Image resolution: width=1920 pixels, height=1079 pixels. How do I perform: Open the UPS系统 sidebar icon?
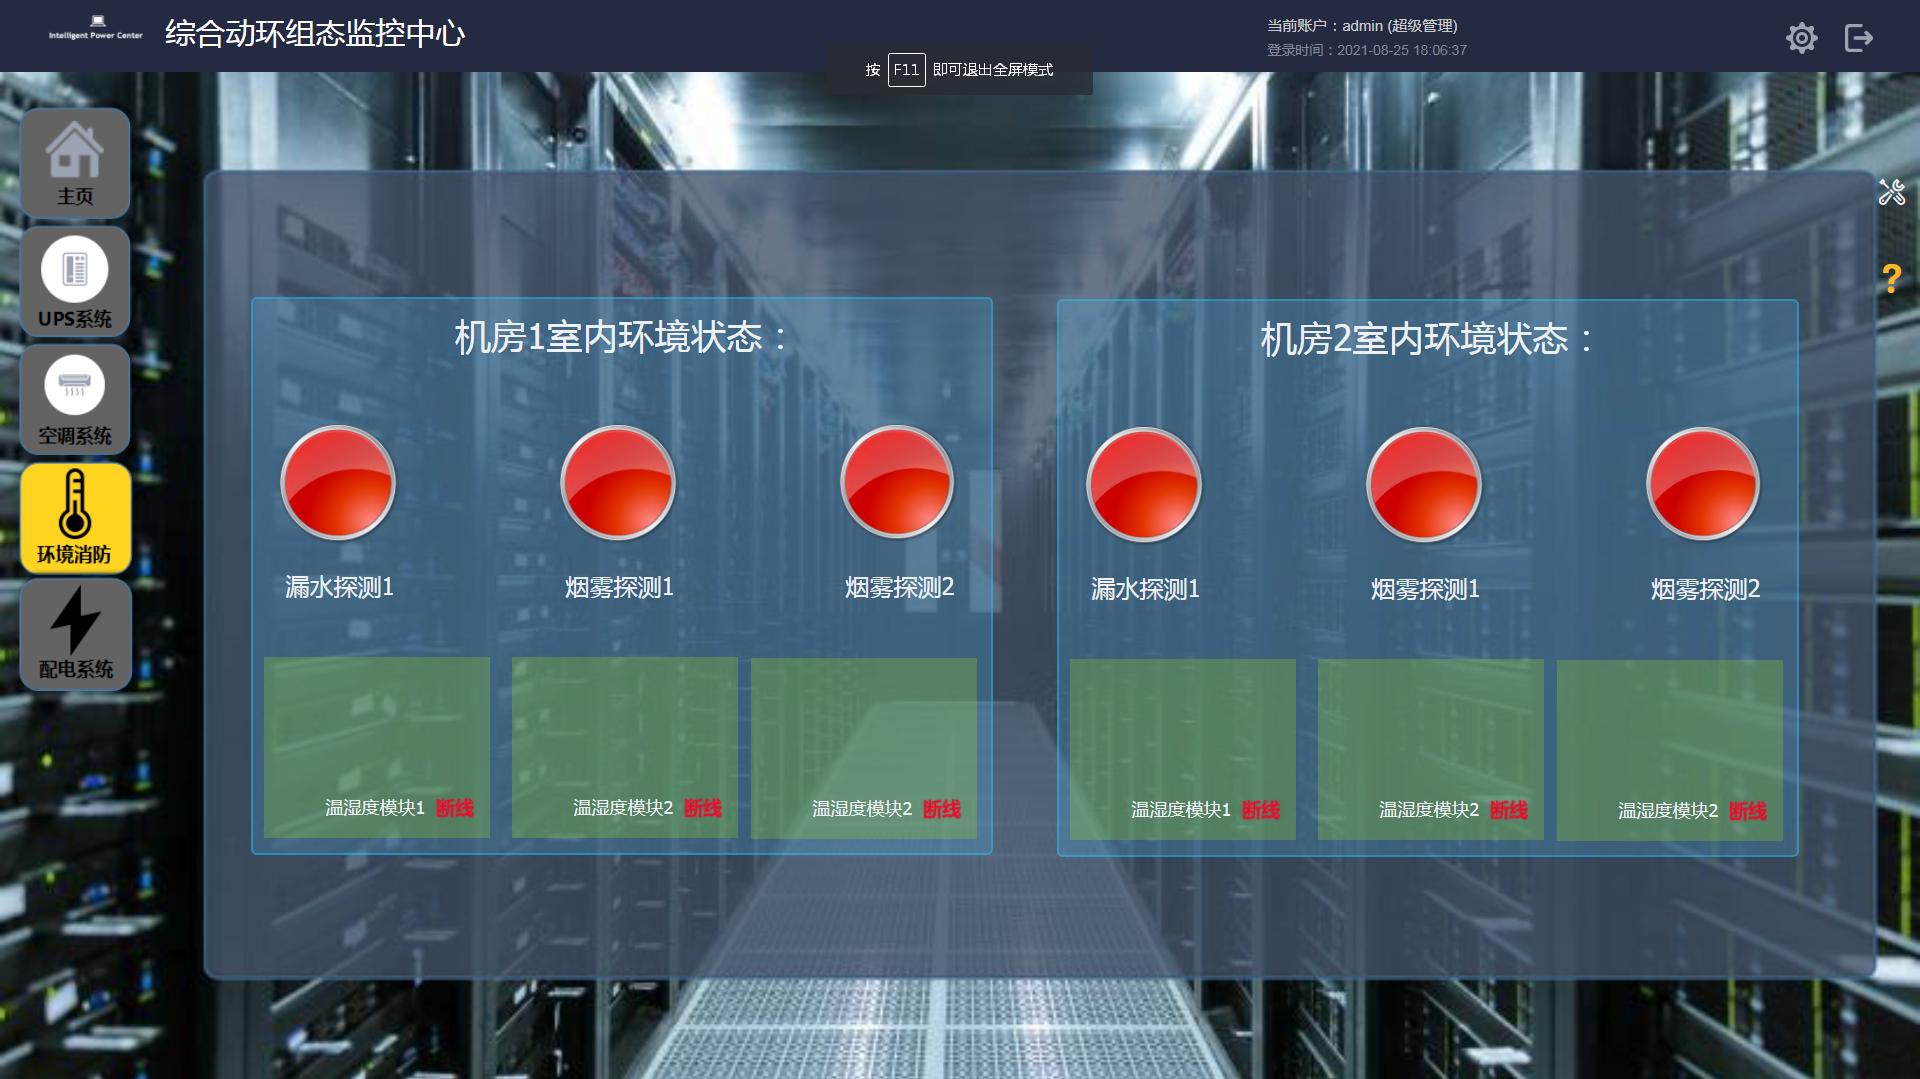(x=75, y=281)
